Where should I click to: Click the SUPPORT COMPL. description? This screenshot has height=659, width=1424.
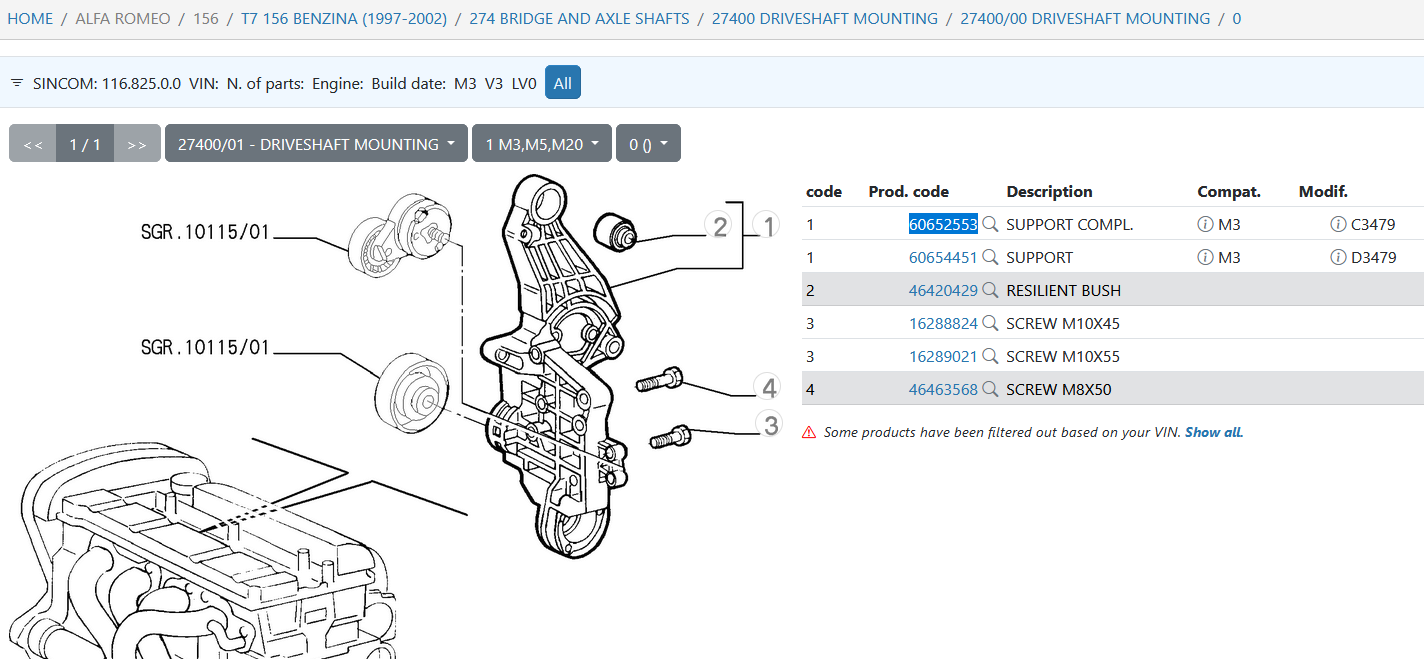pos(1070,224)
